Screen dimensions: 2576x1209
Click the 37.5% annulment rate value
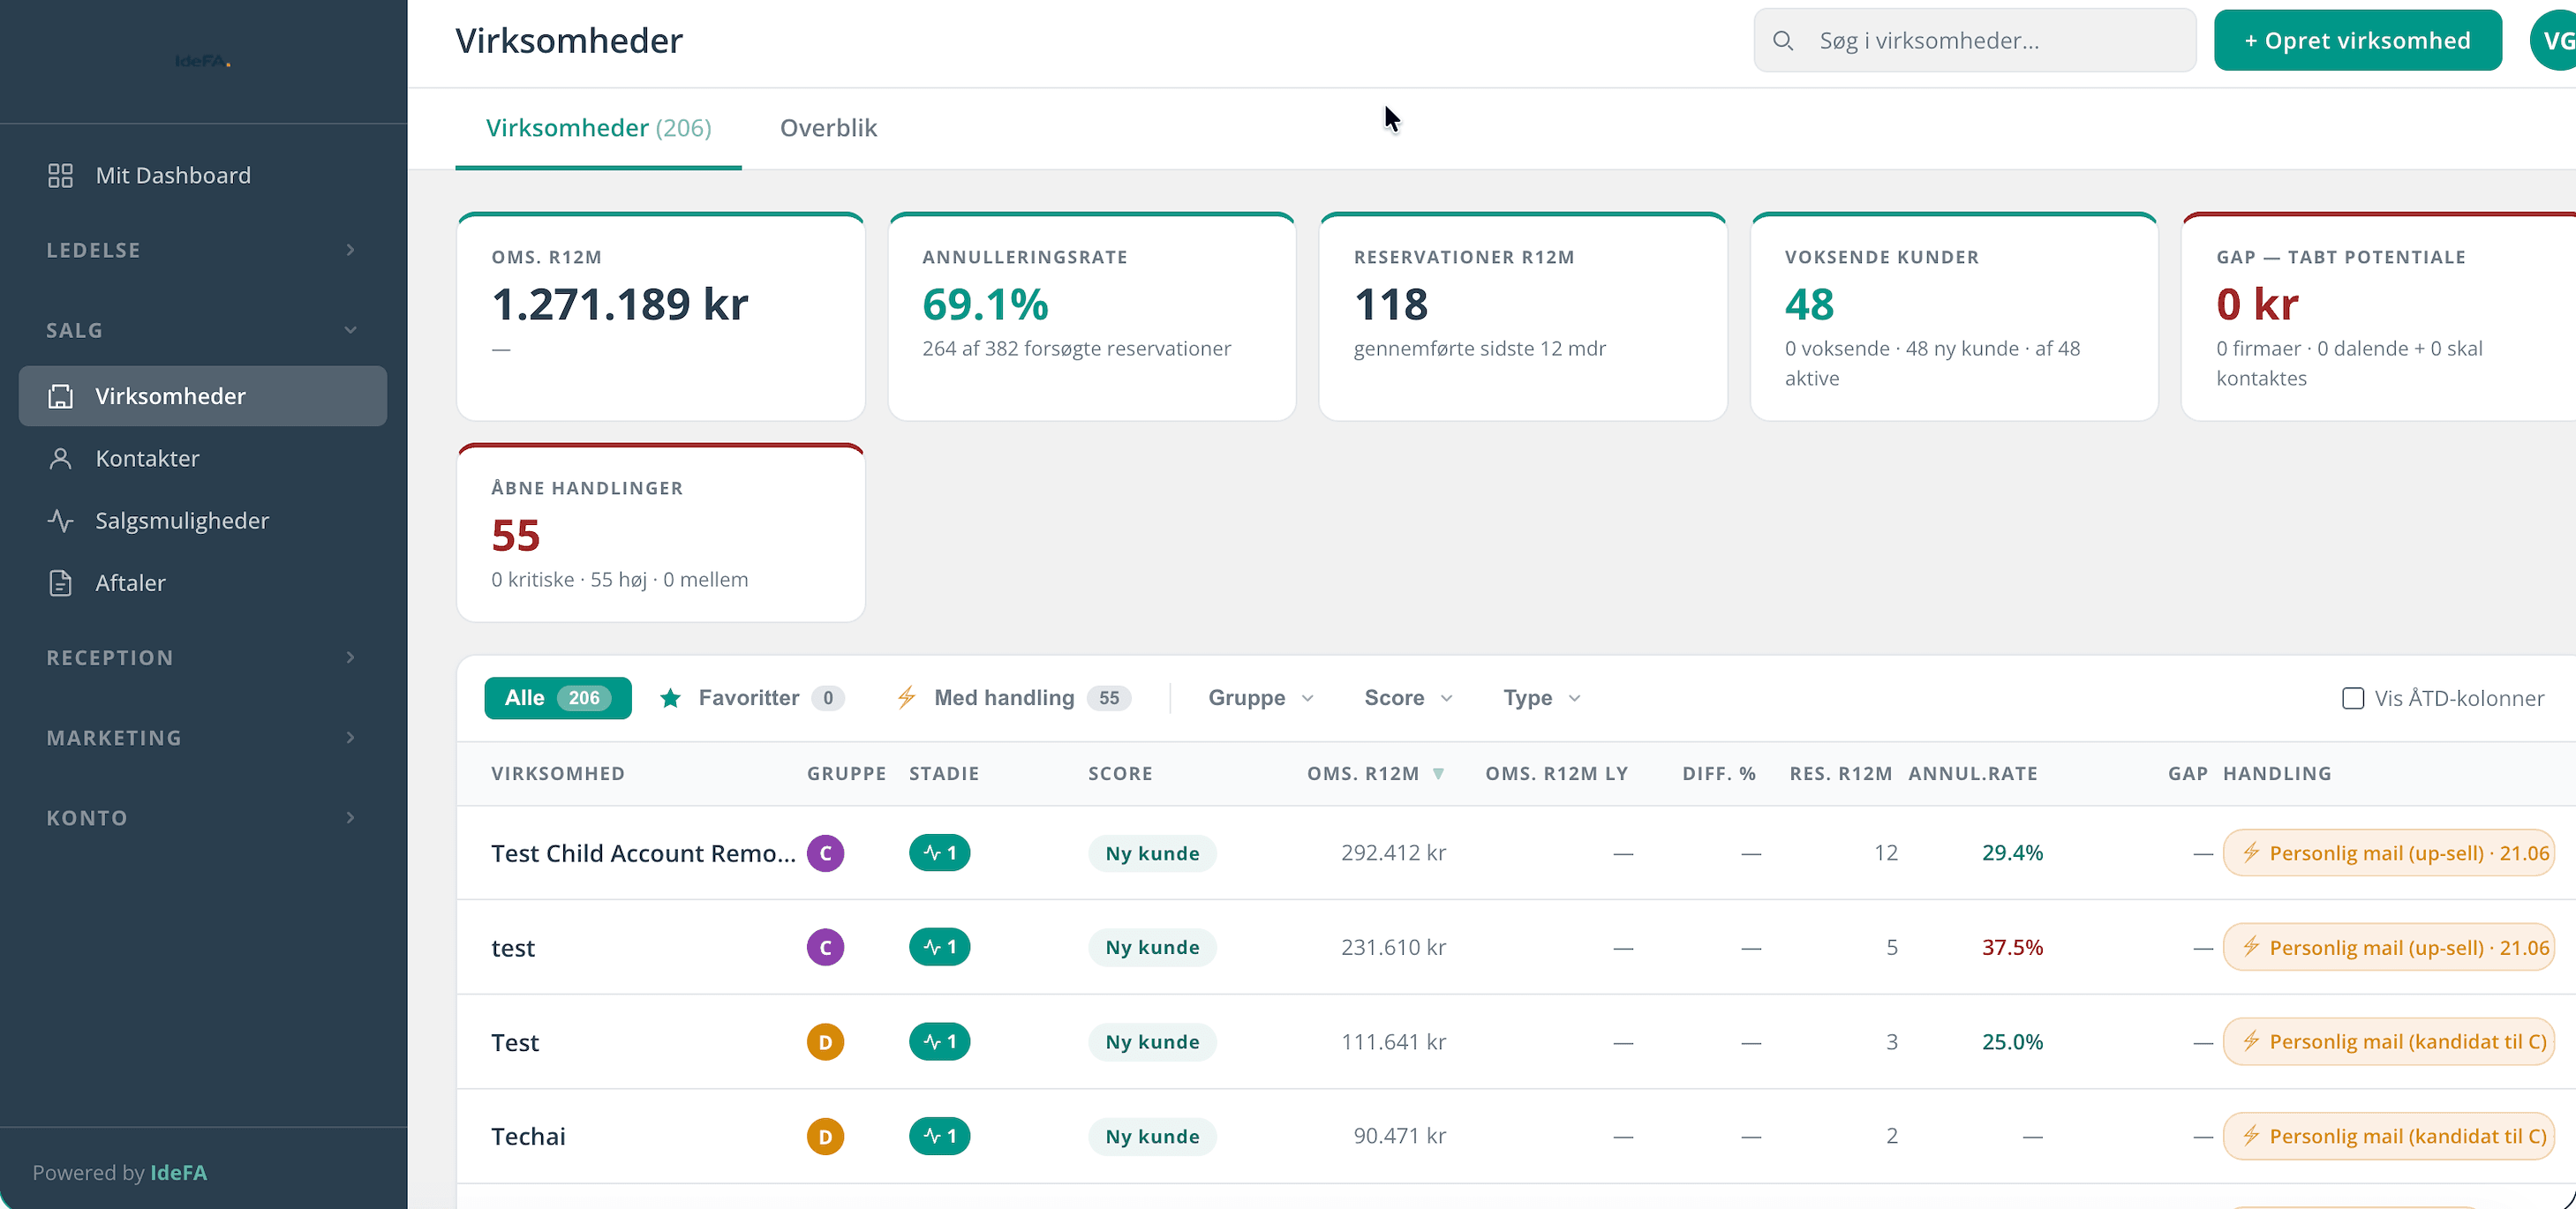(2012, 947)
